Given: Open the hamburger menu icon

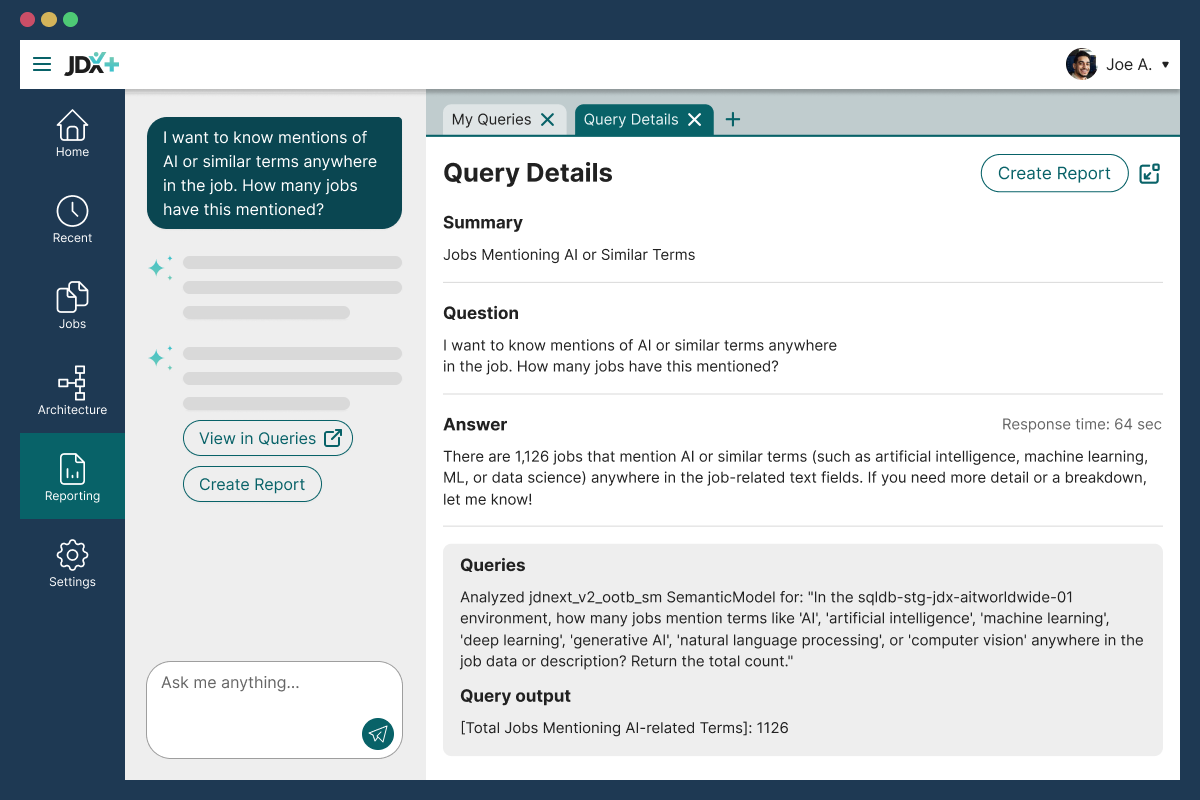Looking at the screenshot, I should (x=42, y=65).
